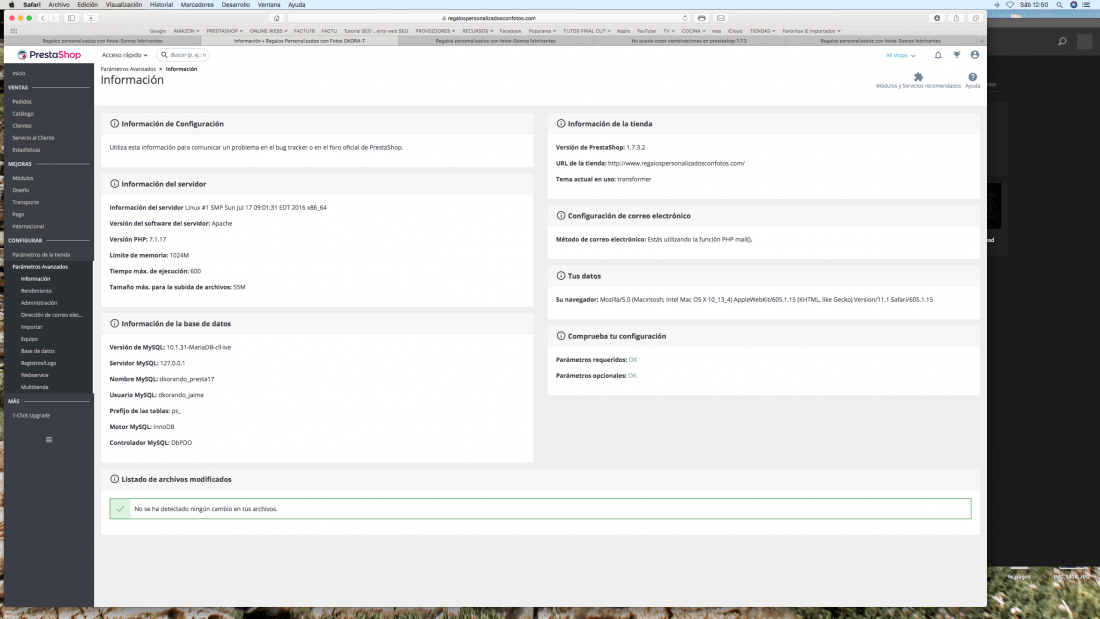Collapse the sidebar with hamburger icon
1100x619 pixels.
click(48, 440)
